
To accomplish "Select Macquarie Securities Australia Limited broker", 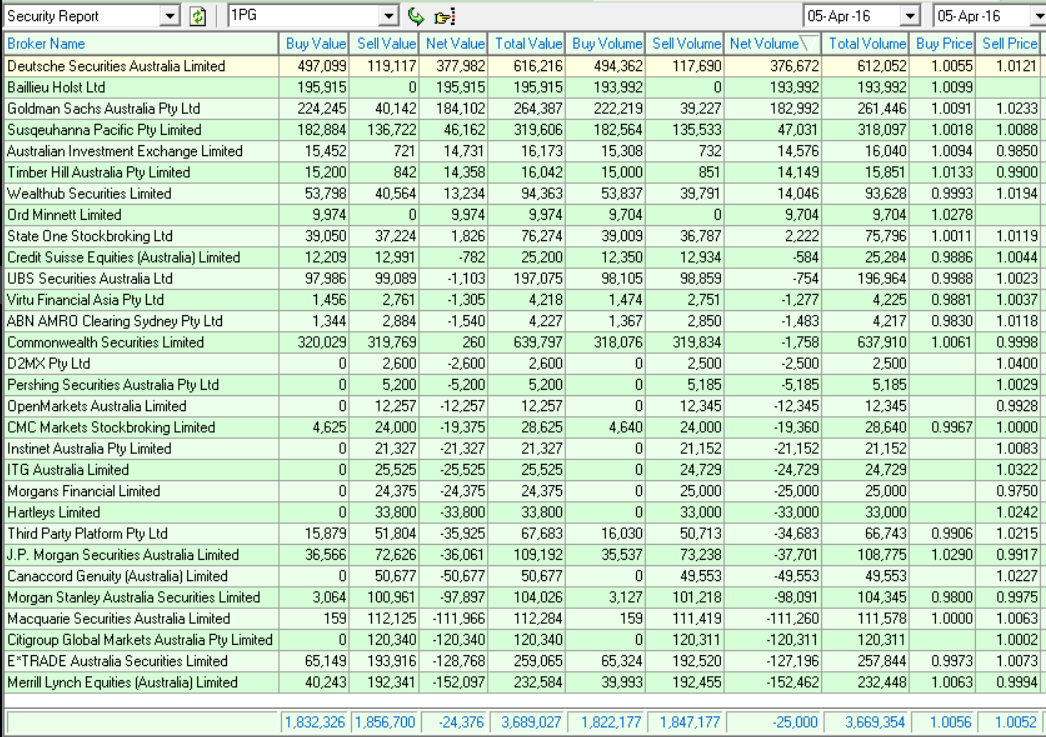I will (x=119, y=621).
